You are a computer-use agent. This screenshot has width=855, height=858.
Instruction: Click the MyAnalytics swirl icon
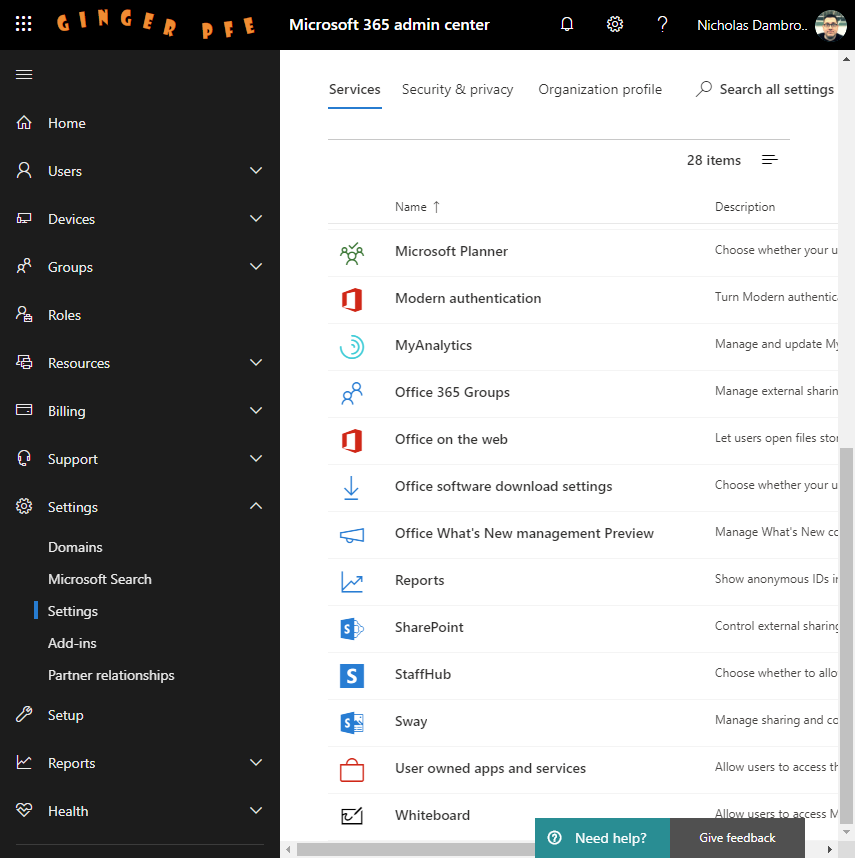point(352,345)
